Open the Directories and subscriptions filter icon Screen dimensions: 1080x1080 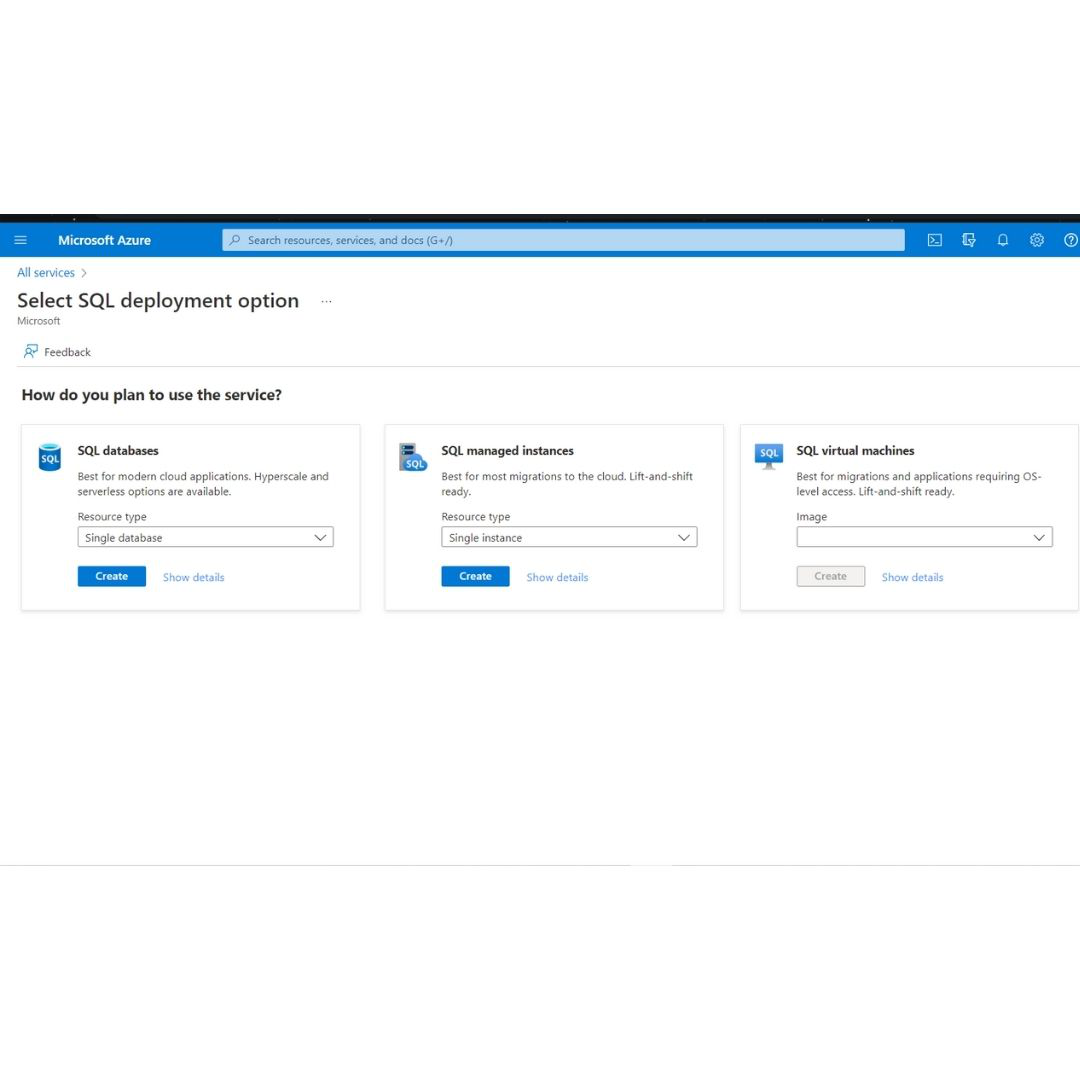pyautogui.click(x=968, y=240)
